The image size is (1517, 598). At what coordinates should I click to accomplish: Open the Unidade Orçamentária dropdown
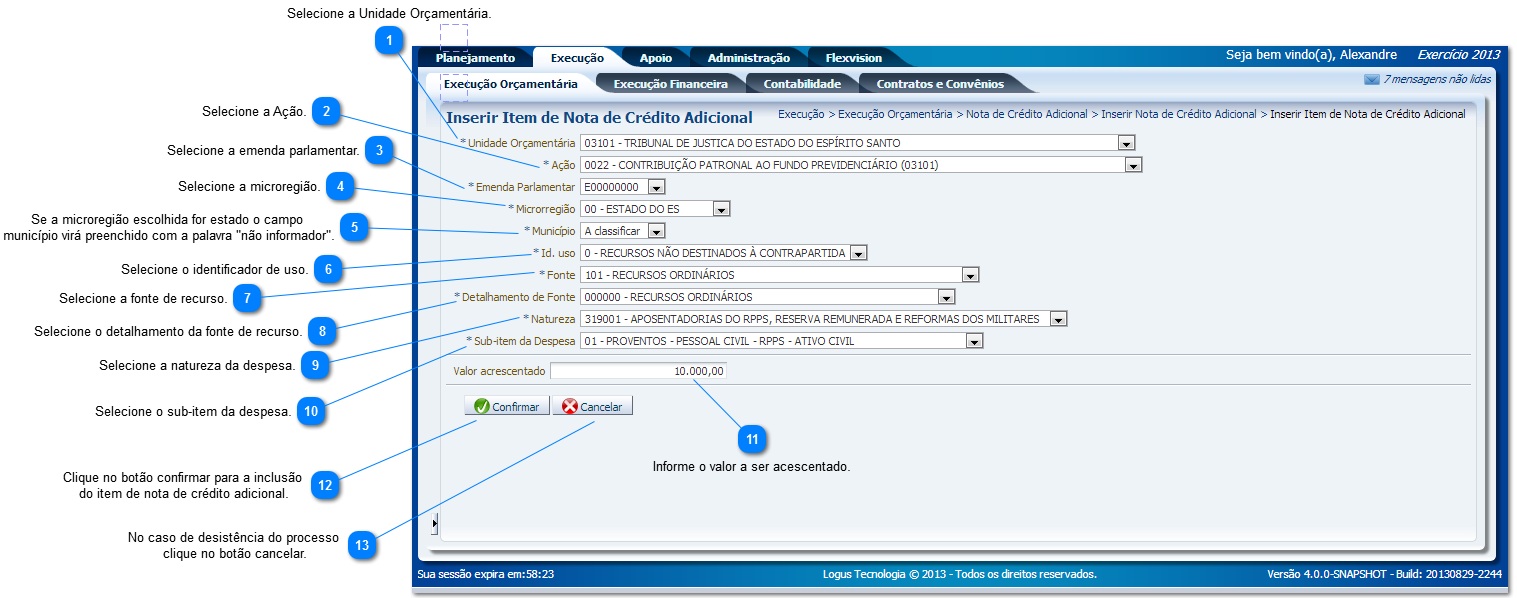1126,143
